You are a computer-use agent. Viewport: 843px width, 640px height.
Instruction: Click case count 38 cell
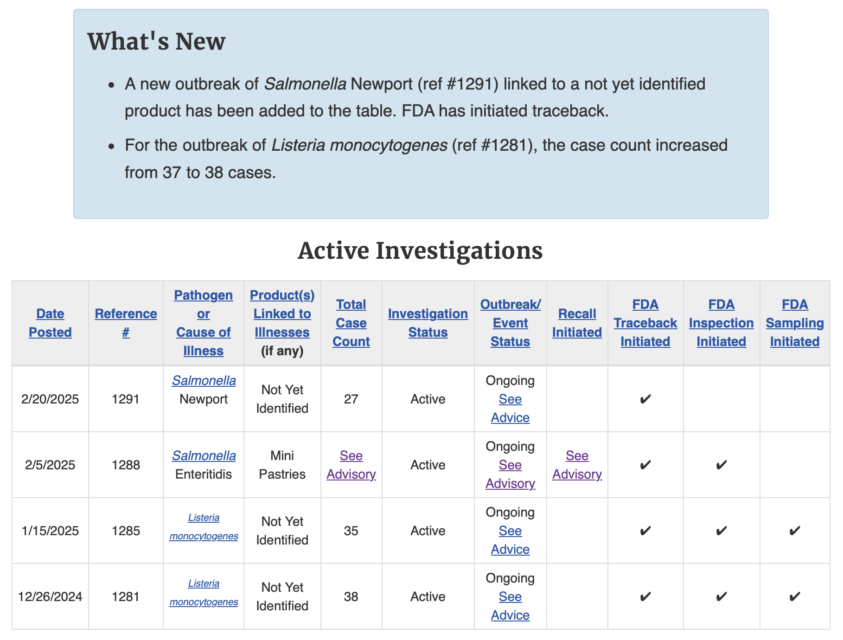click(x=351, y=596)
